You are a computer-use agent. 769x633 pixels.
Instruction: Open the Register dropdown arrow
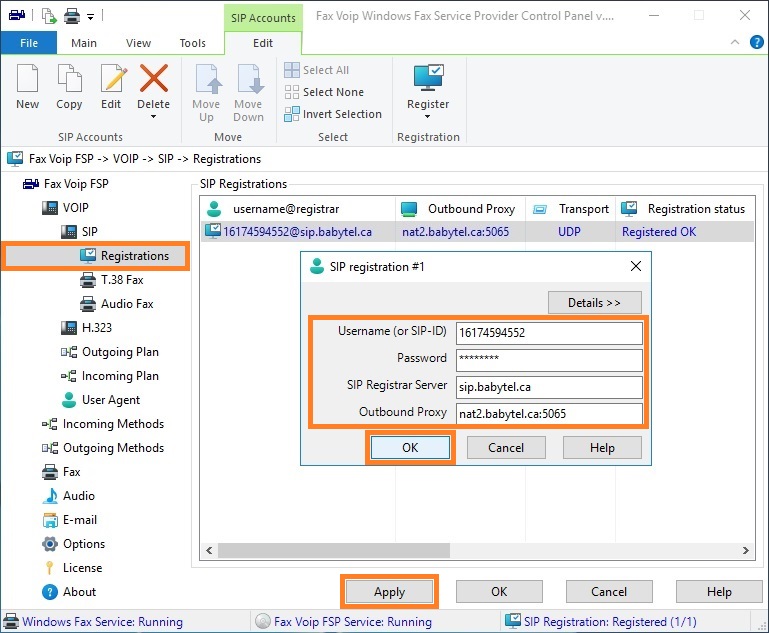tap(428, 117)
